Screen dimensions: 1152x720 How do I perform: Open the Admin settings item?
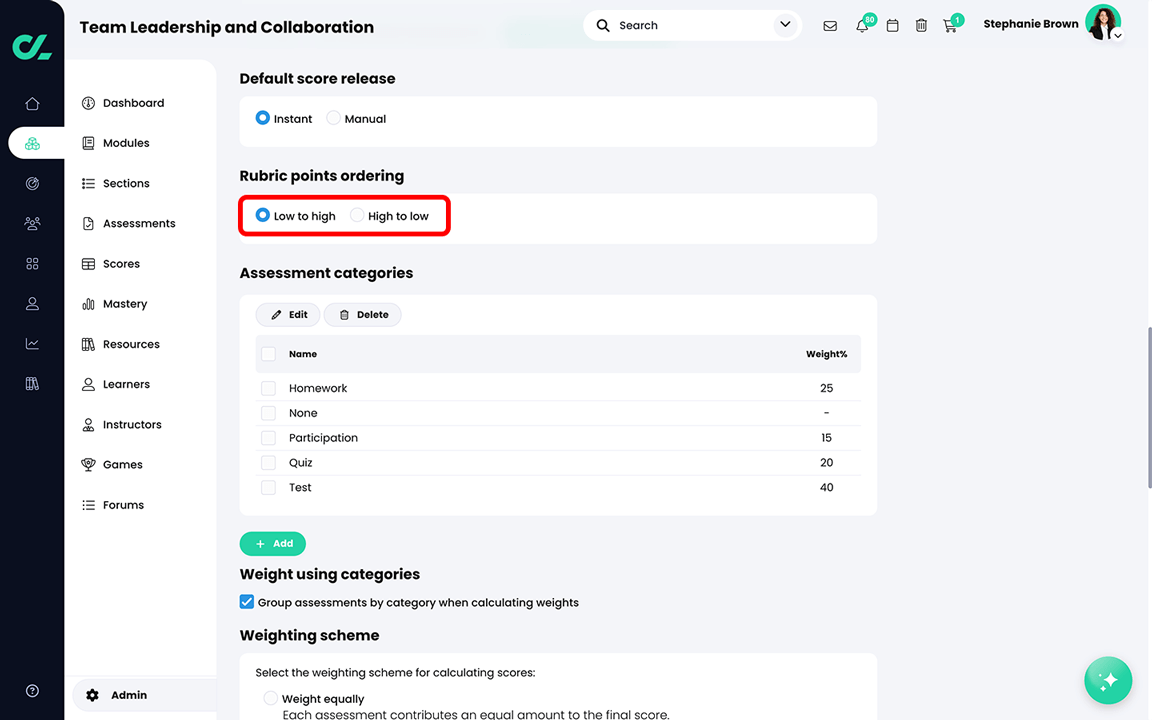(144, 695)
